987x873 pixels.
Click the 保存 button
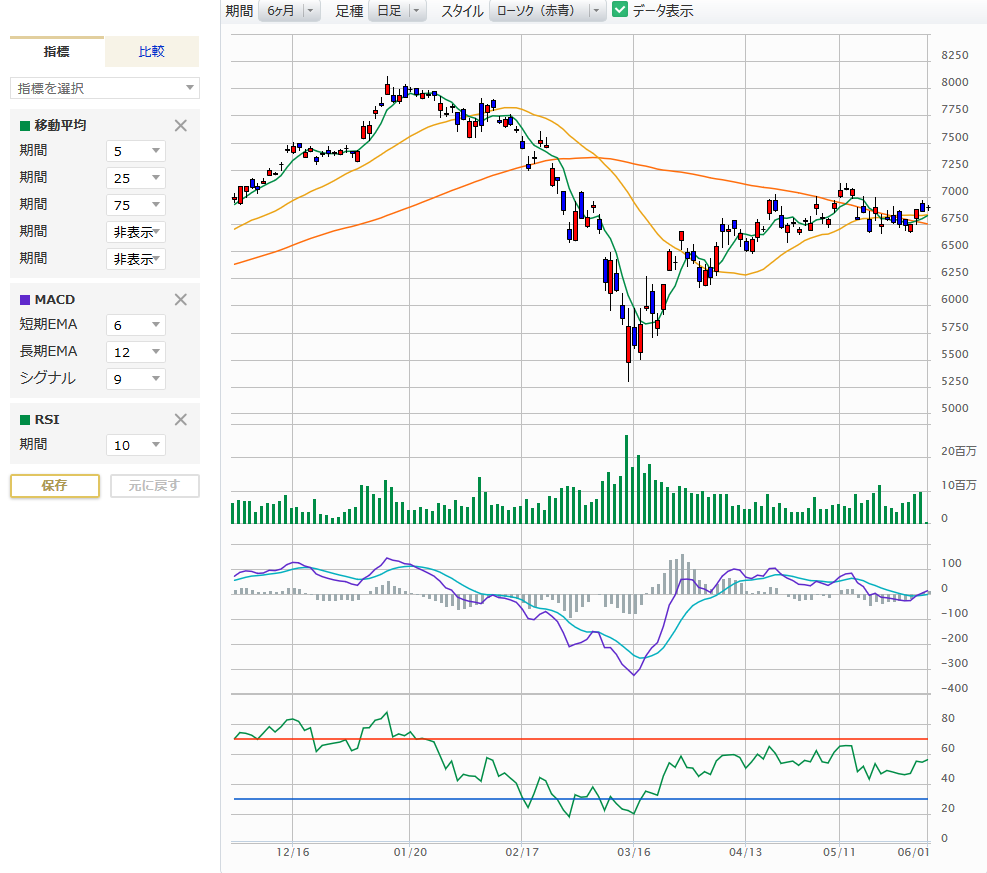55,486
